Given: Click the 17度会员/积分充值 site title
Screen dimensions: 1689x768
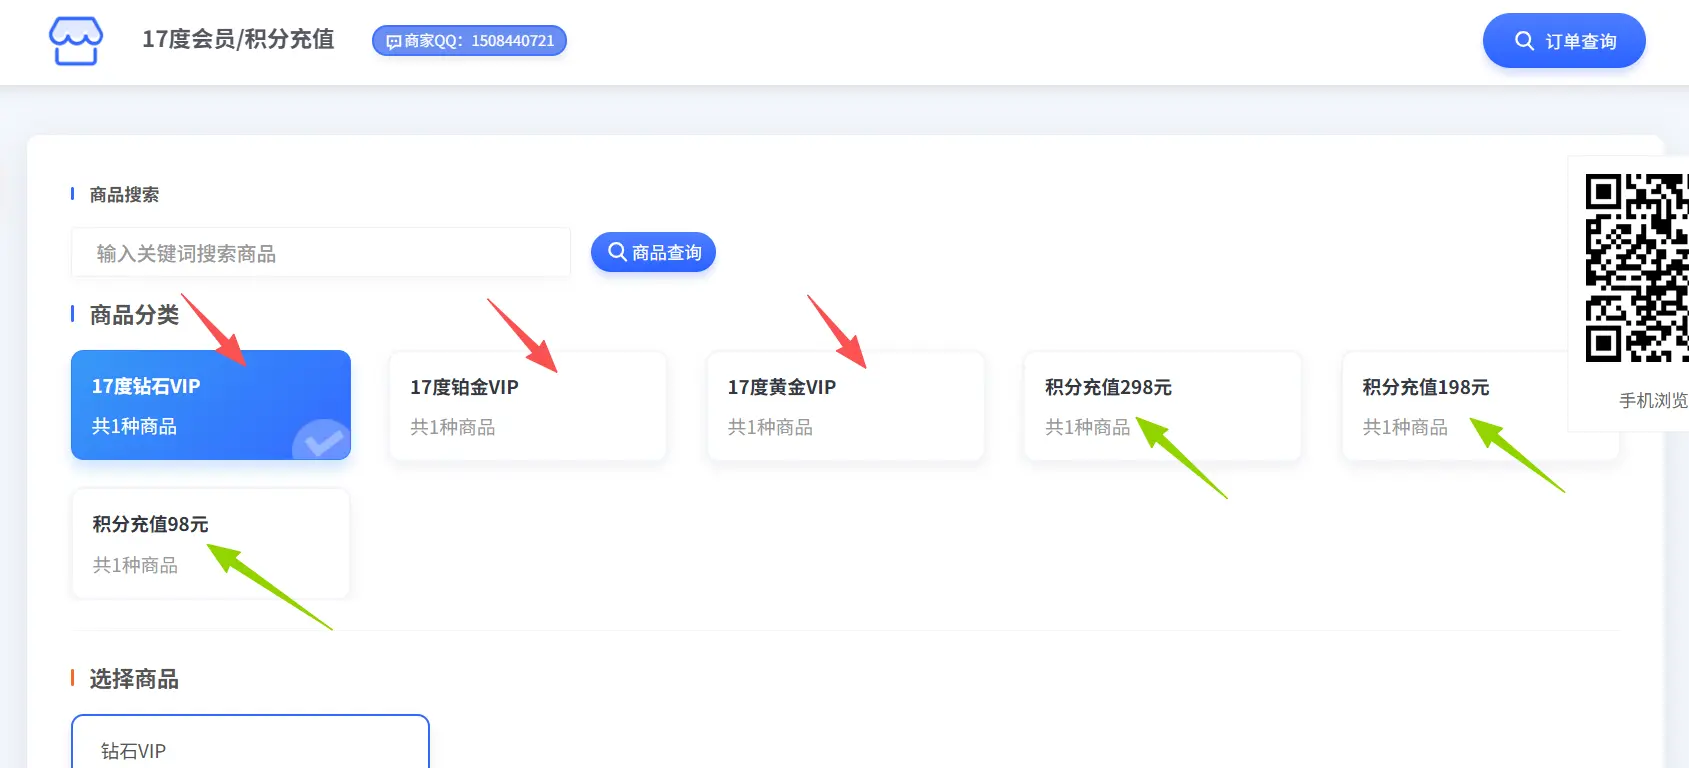Looking at the screenshot, I should tap(238, 40).
